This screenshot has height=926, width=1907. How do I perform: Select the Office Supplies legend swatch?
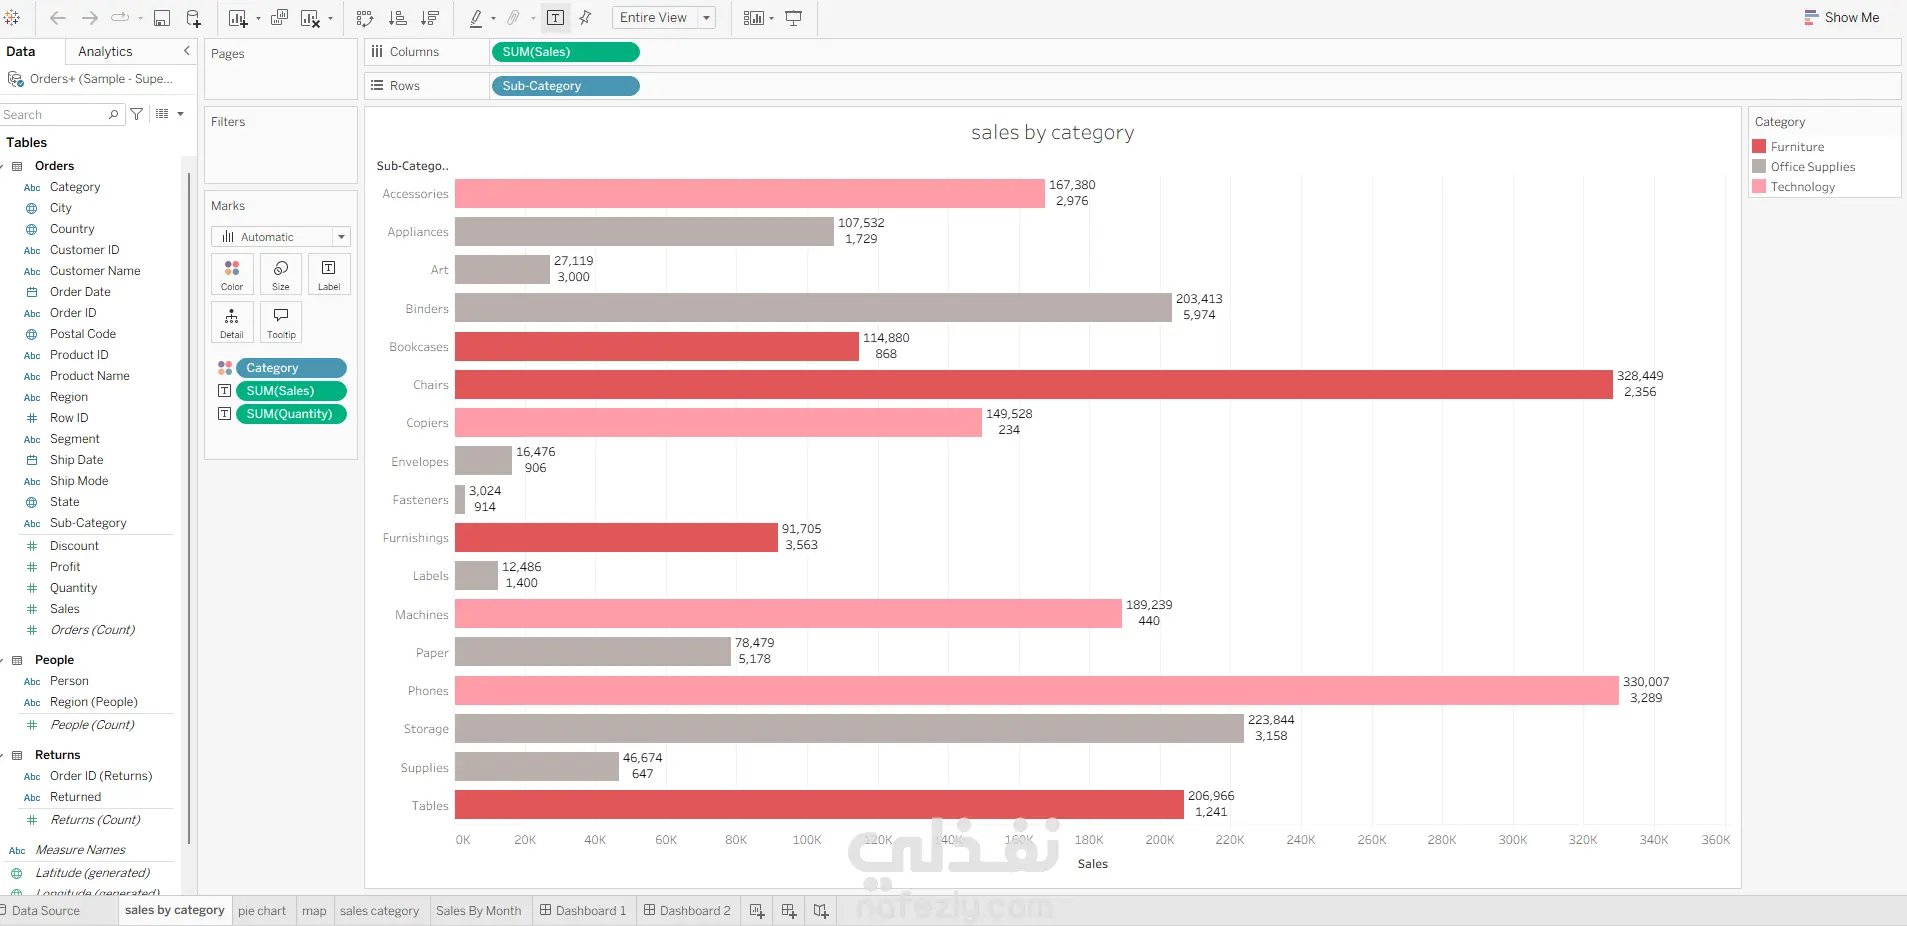[1759, 166]
